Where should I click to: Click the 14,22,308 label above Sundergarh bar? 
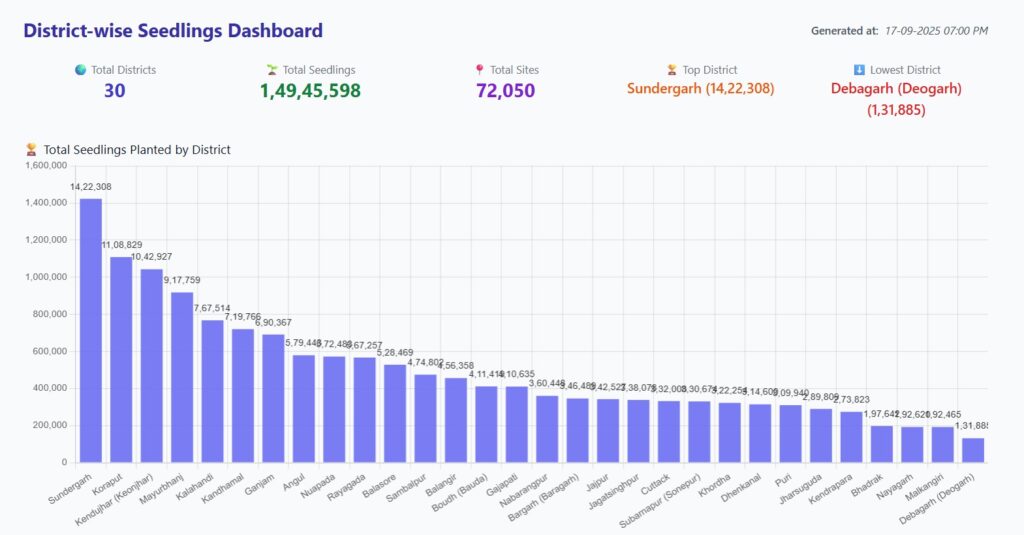(91, 187)
